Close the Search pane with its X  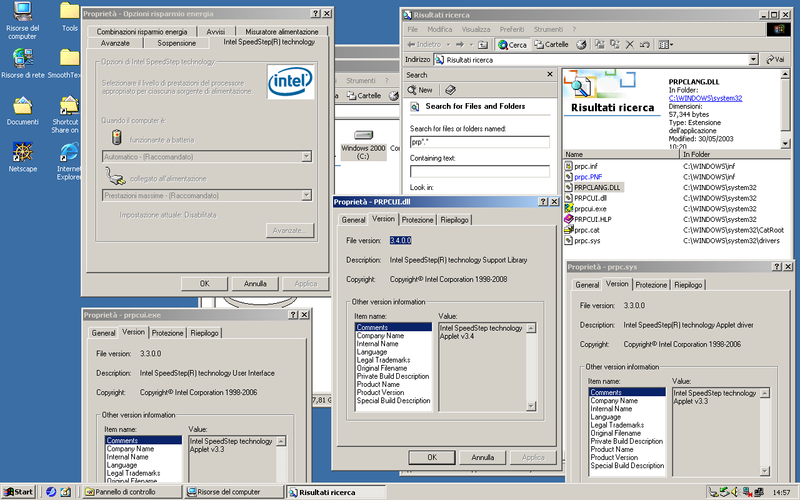[x=550, y=74]
